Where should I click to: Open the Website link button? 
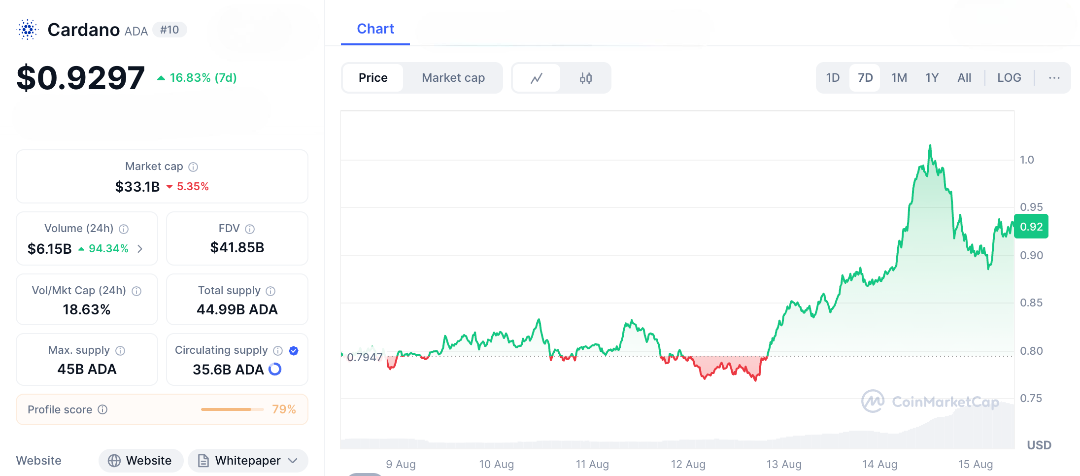click(x=141, y=460)
